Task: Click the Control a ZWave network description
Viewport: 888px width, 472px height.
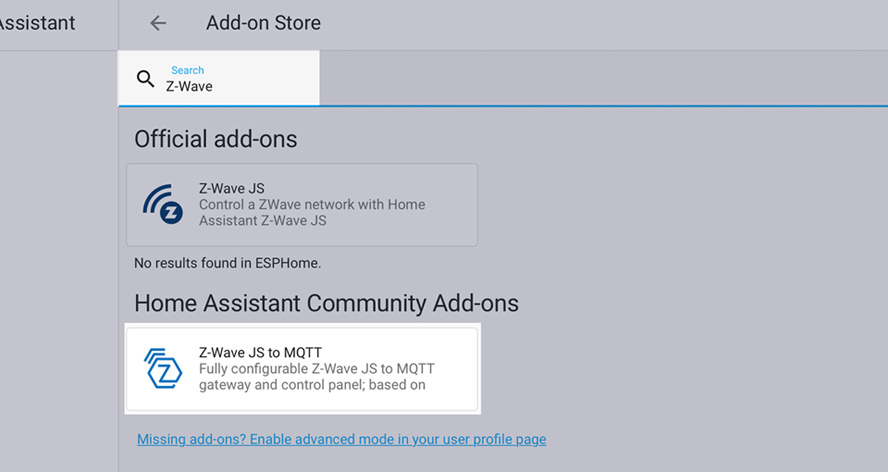Action: click(x=312, y=212)
